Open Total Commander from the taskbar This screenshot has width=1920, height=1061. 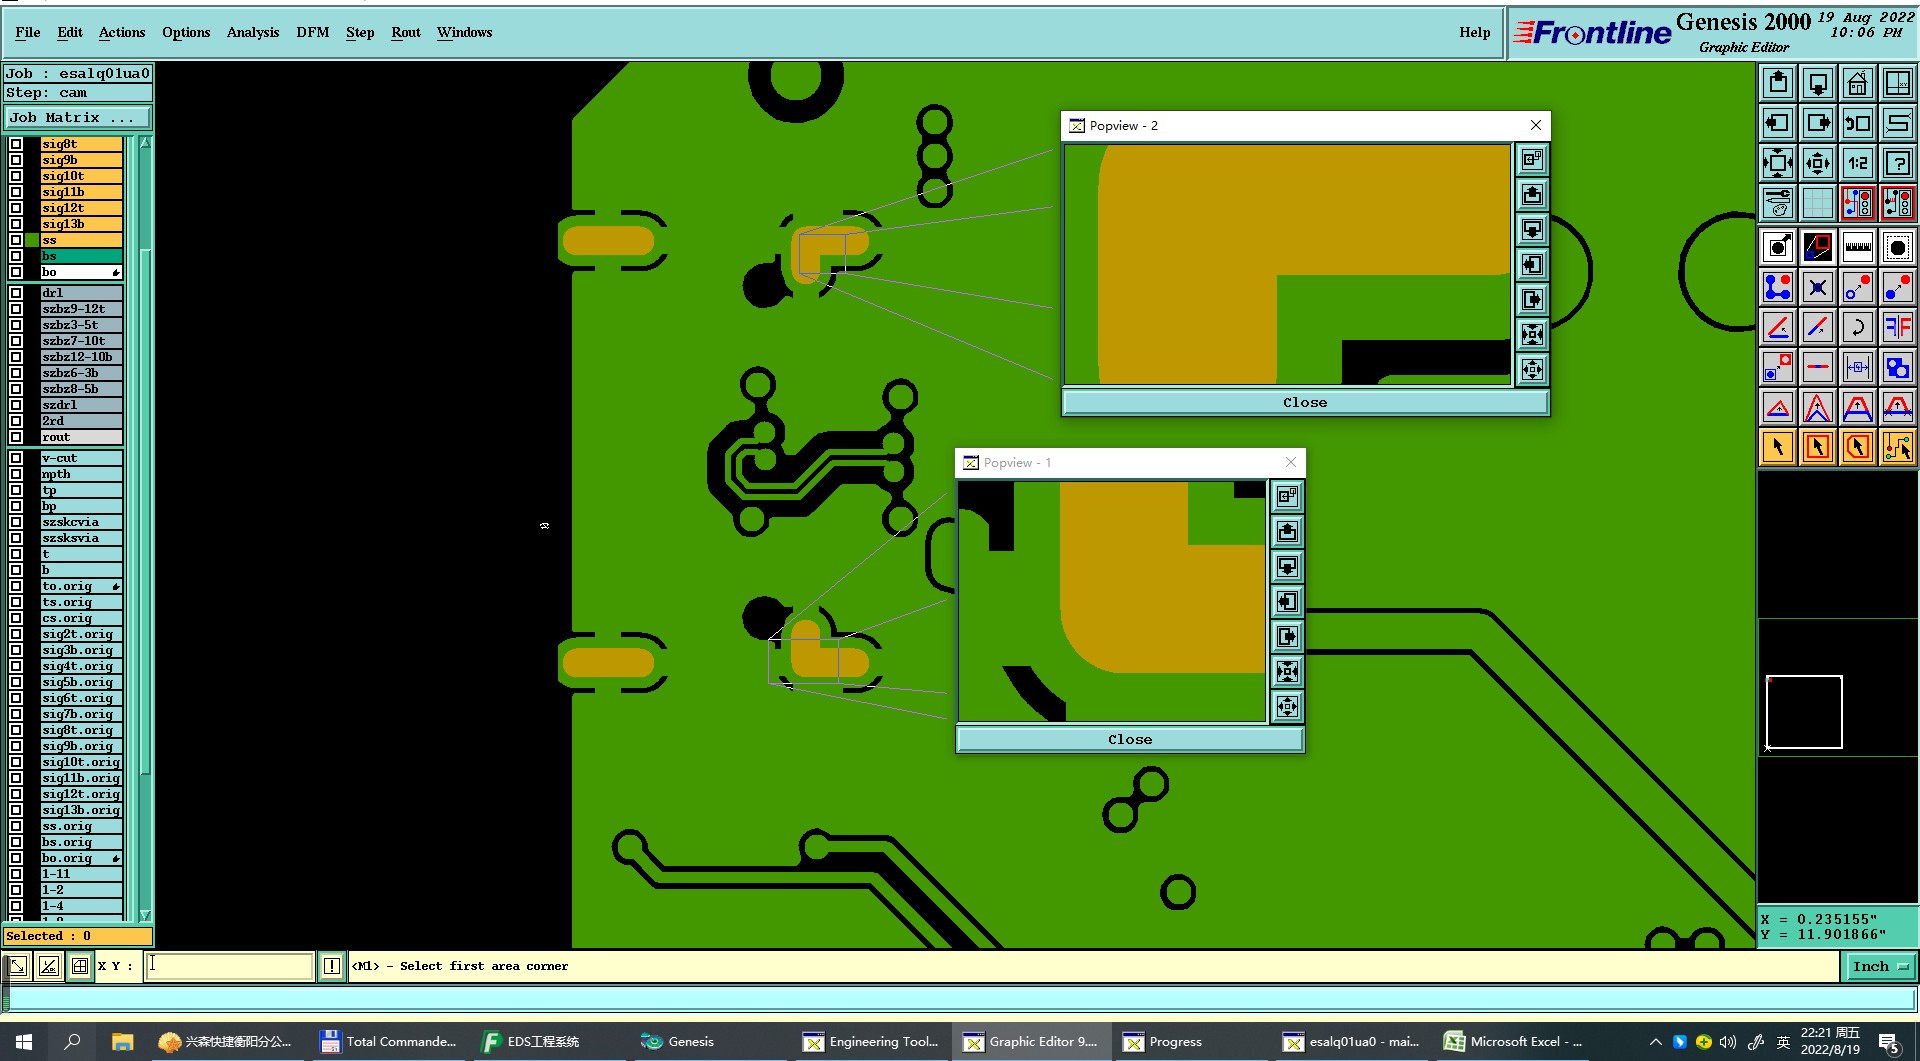pyautogui.click(x=389, y=1041)
